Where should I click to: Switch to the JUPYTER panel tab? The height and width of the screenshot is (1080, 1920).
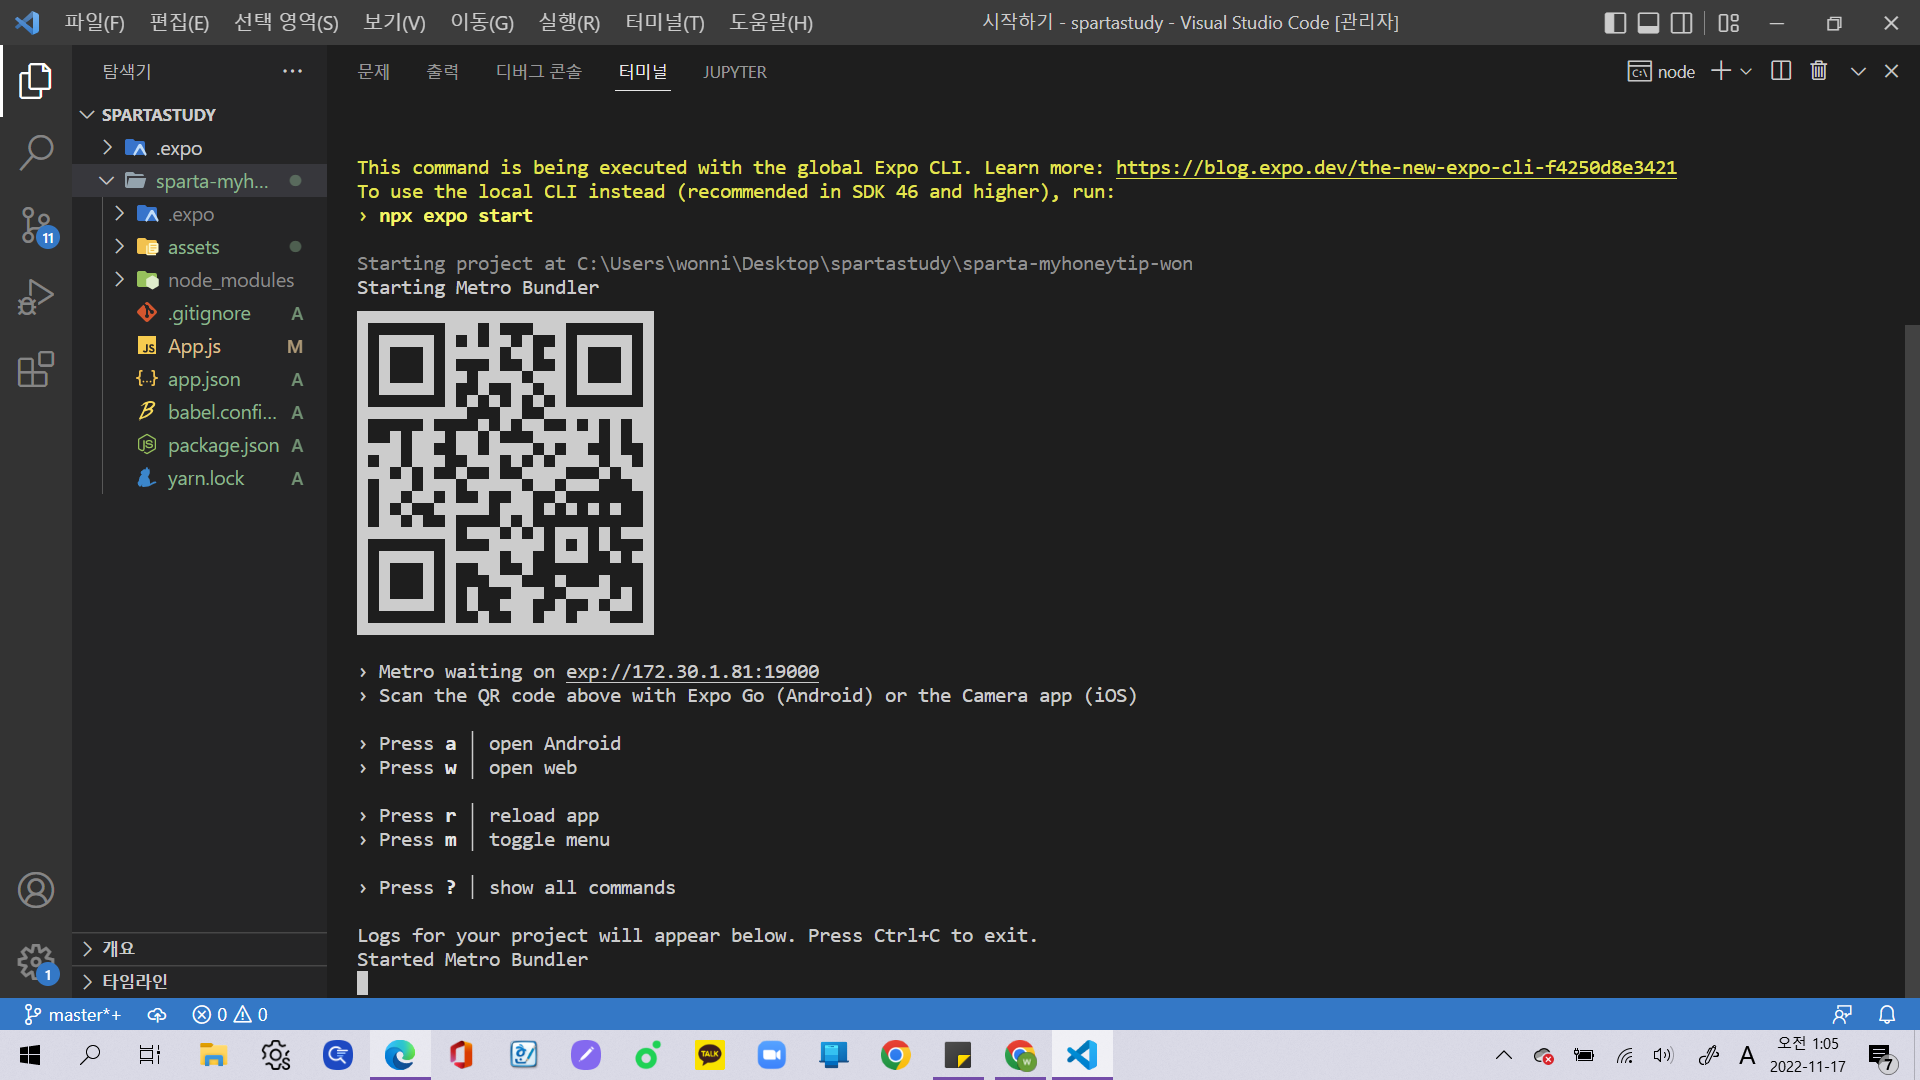735,72
